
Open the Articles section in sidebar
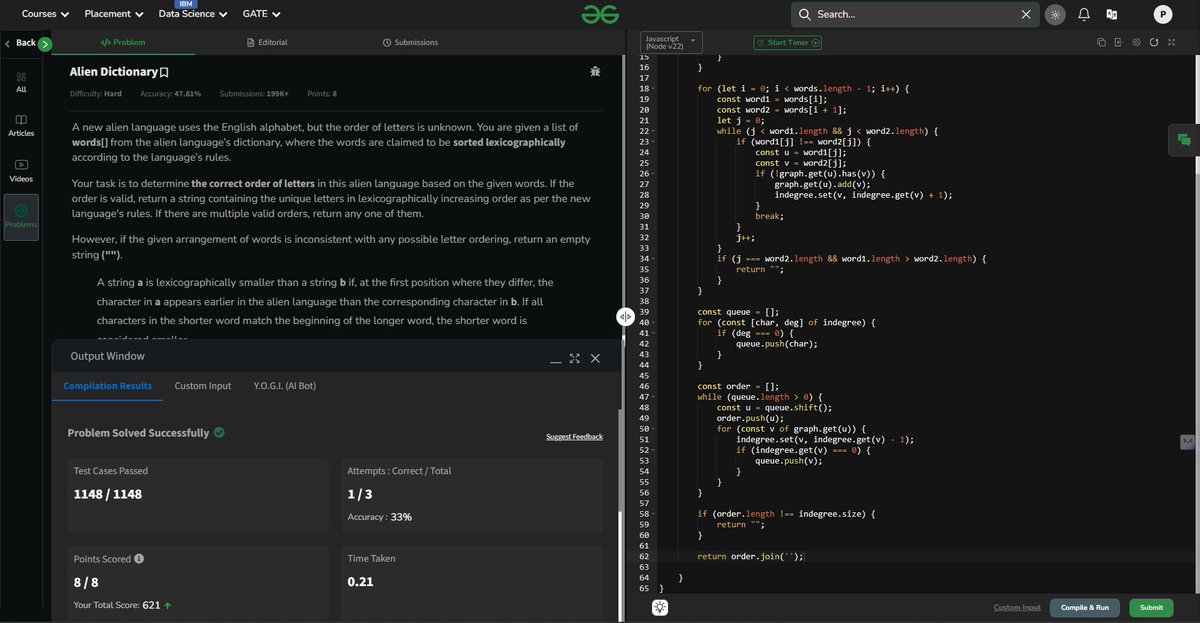21,125
